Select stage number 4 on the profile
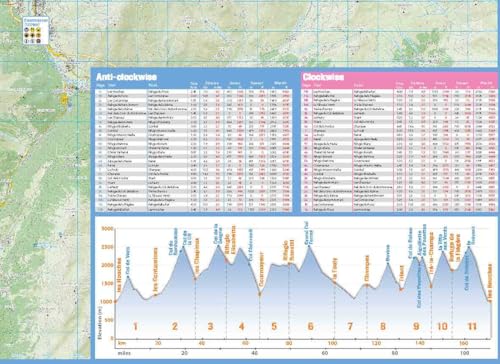This screenshot has width=500, height=364. [242, 326]
